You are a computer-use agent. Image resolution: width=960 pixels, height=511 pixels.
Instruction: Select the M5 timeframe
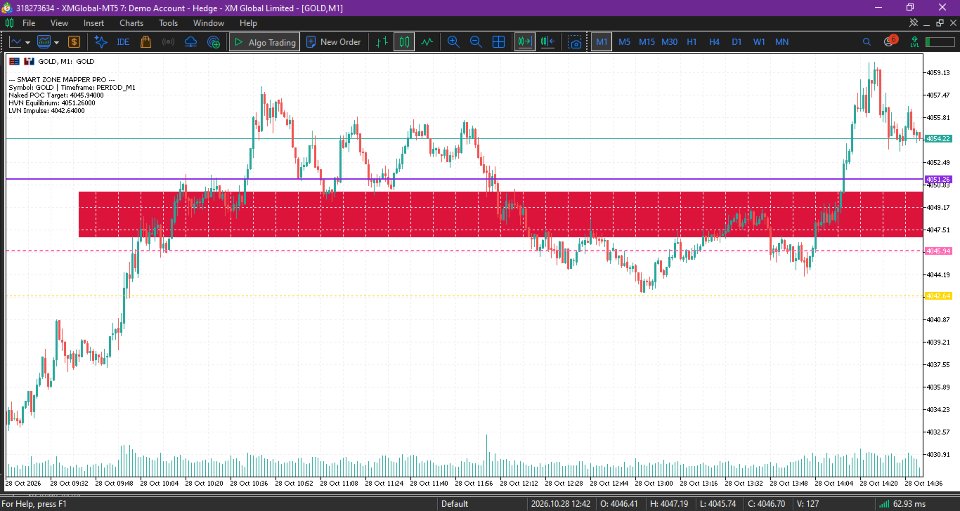tap(624, 42)
